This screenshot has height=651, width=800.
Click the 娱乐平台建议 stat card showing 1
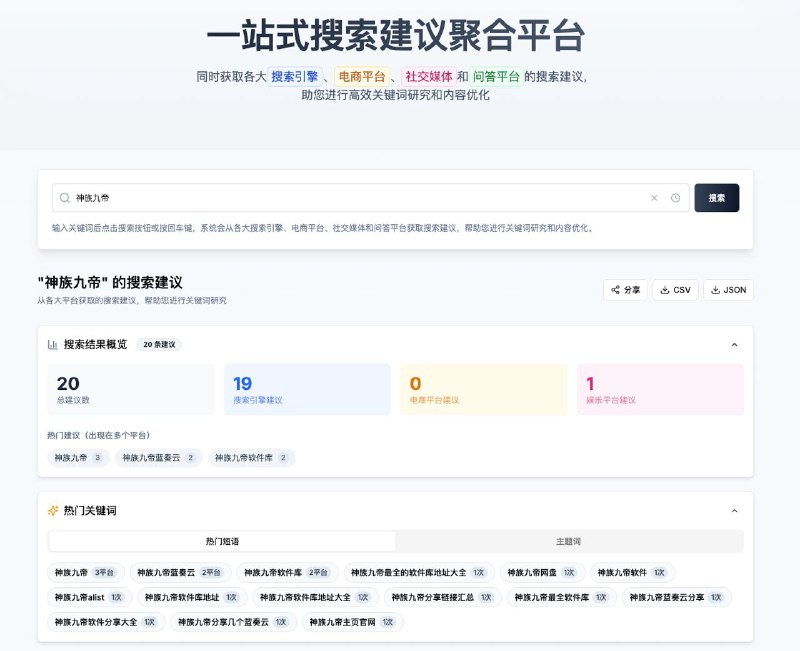click(x=660, y=389)
